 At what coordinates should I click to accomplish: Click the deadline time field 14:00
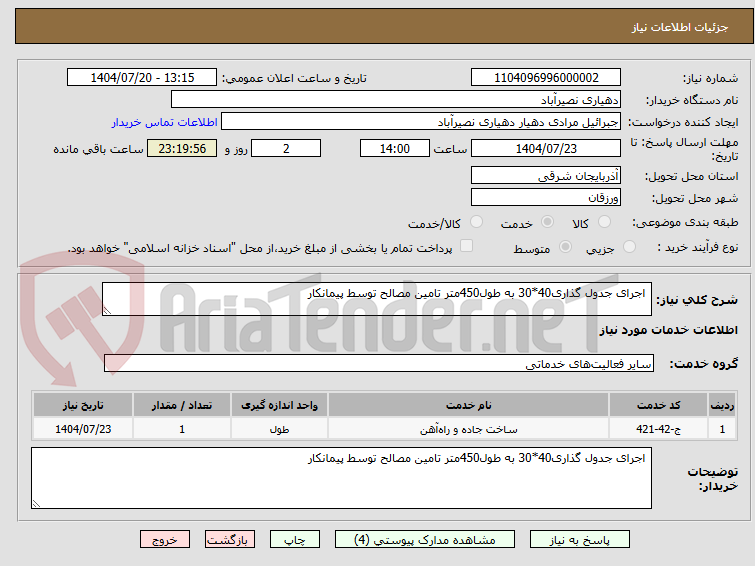point(395,148)
